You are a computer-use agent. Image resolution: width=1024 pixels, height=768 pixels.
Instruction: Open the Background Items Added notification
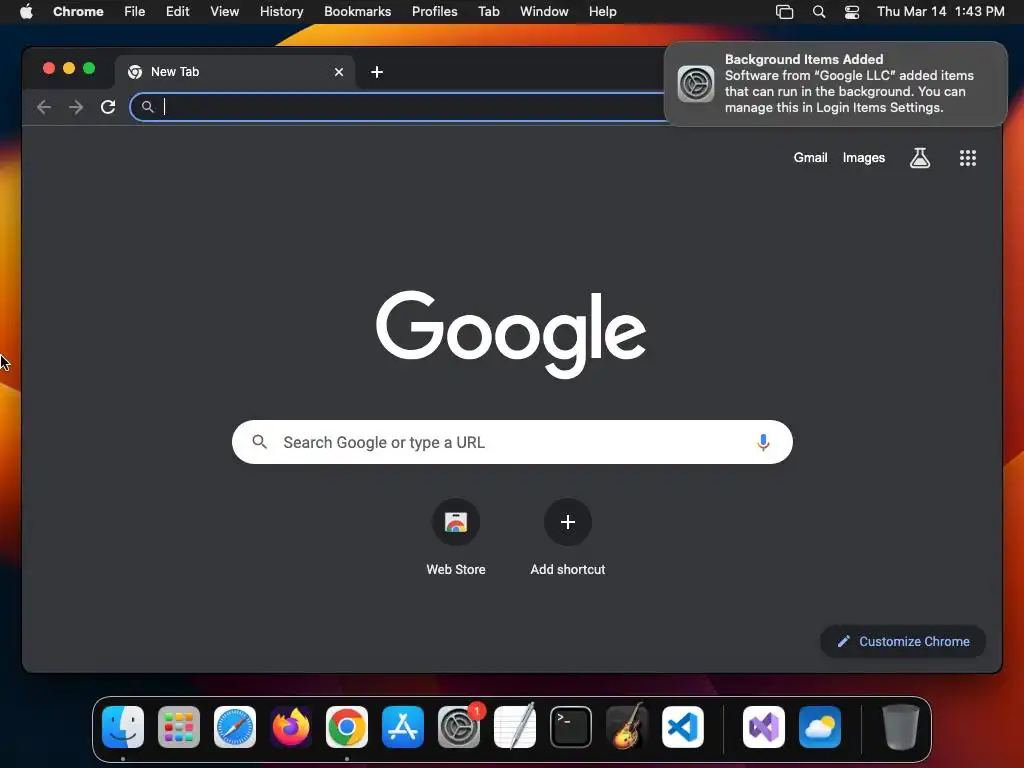[835, 84]
